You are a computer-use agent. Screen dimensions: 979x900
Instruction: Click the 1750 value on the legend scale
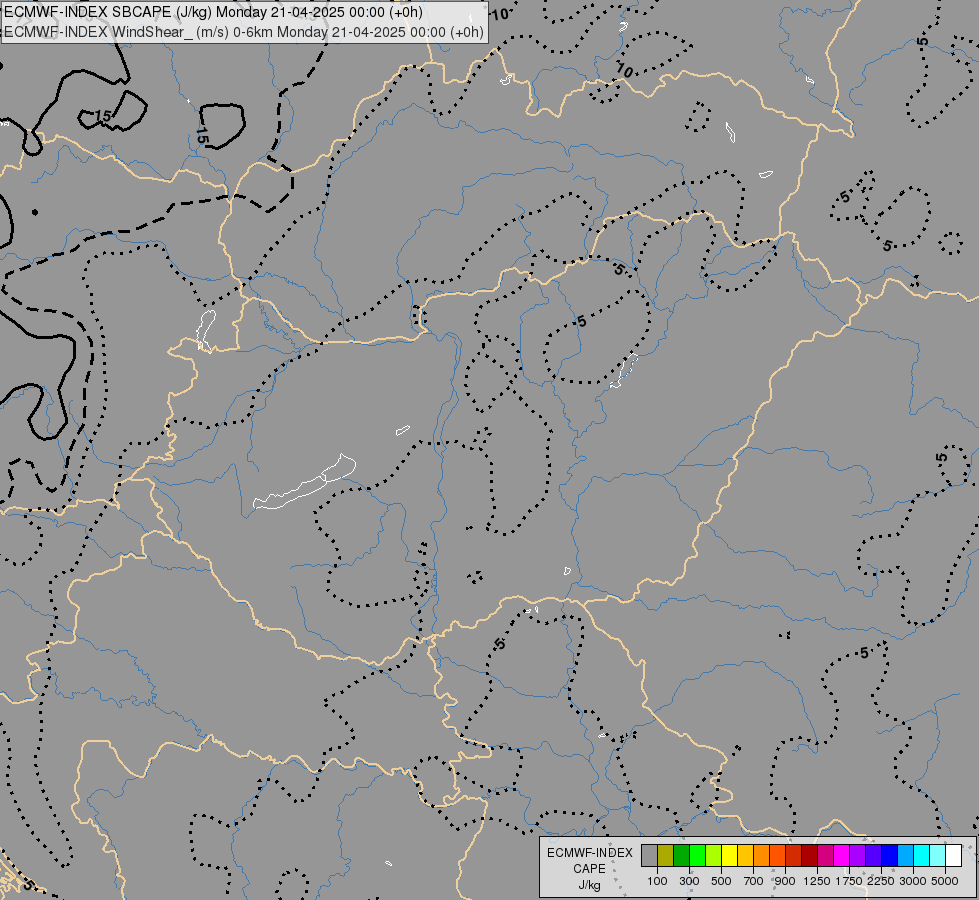(x=849, y=881)
